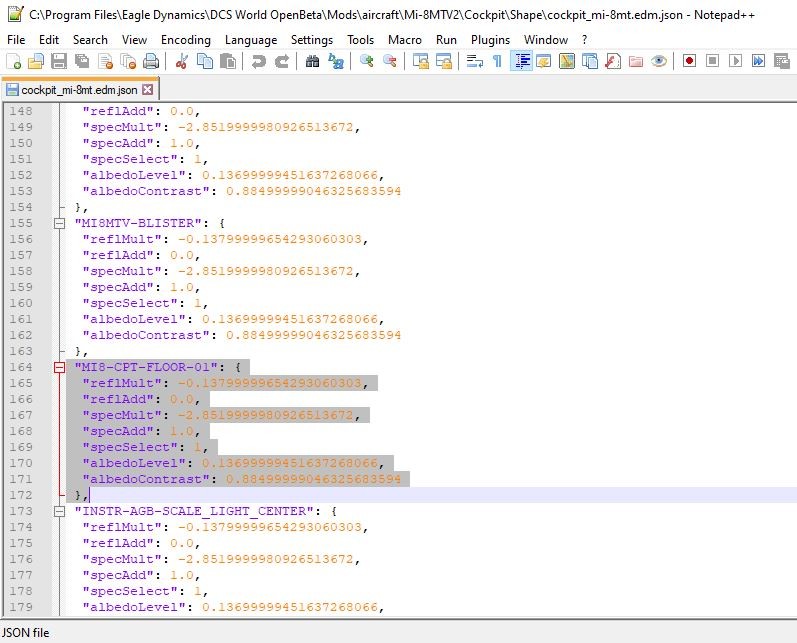Paste with the clipboard toolbar icon

point(228,62)
